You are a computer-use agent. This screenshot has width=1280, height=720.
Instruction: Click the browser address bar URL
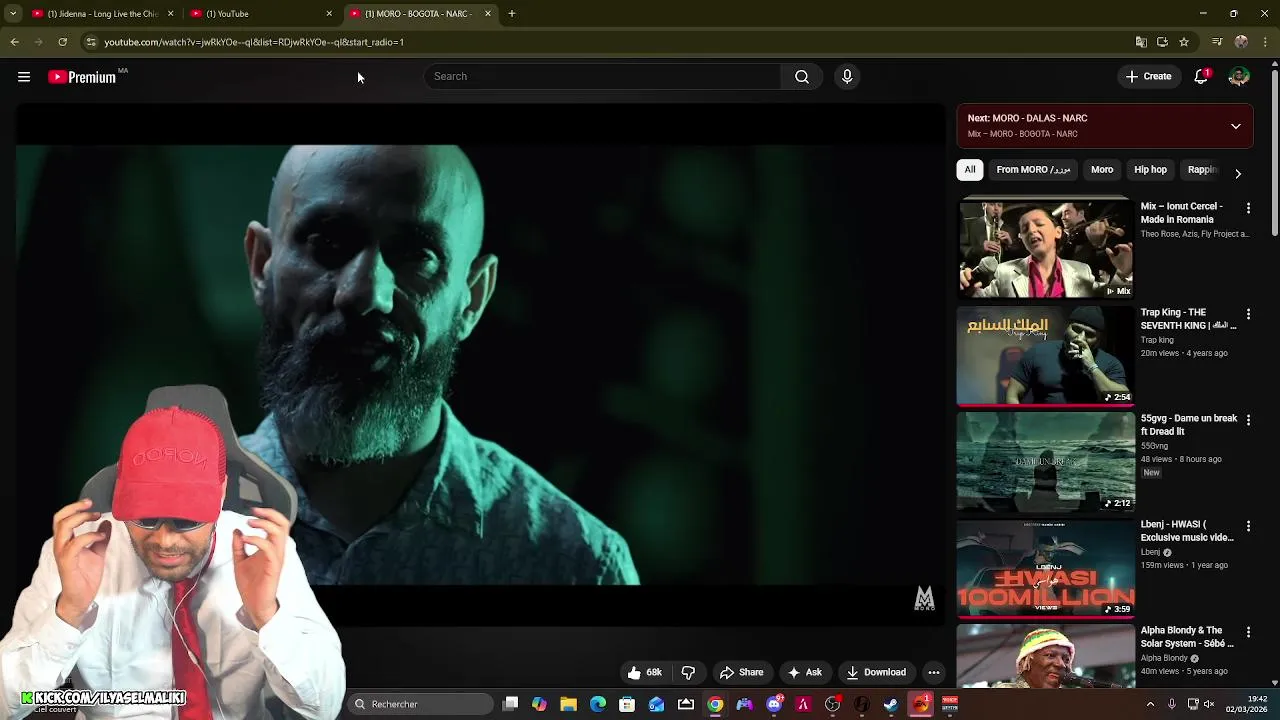pos(254,42)
